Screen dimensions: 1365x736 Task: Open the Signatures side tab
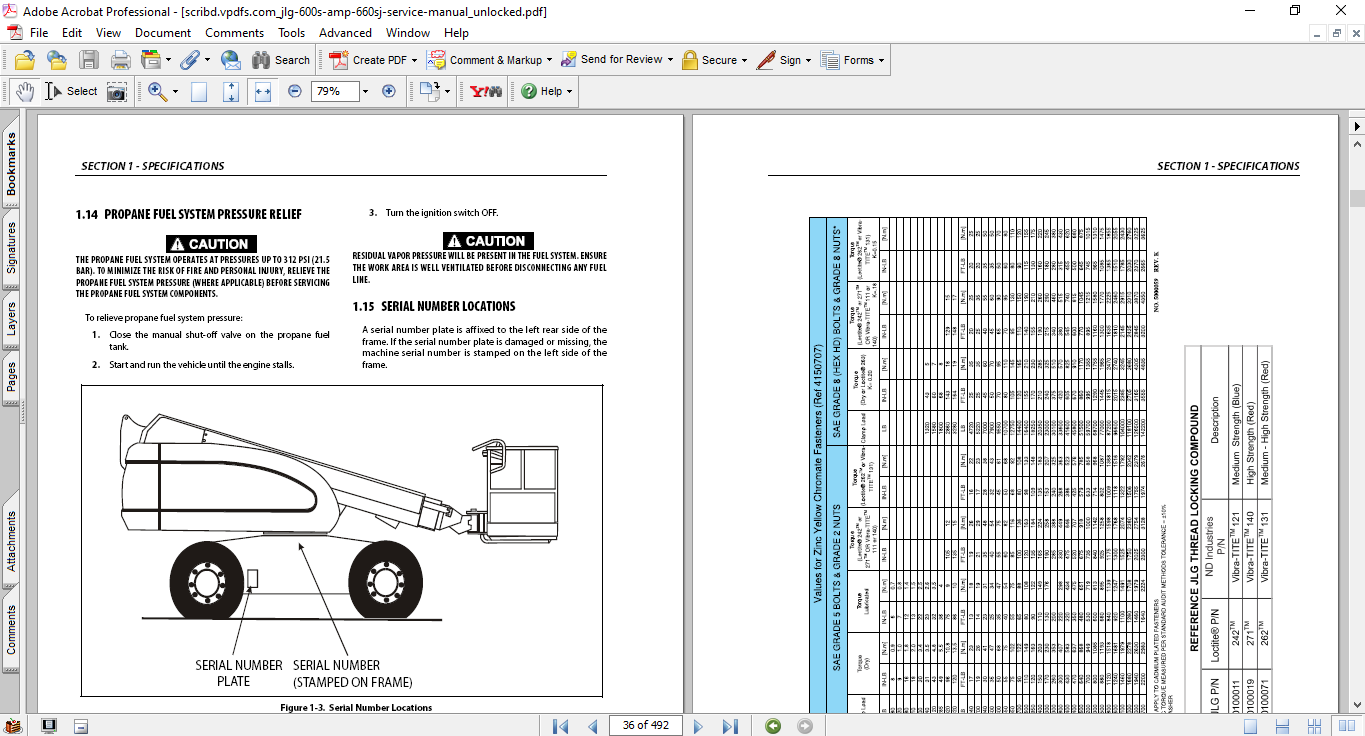coord(11,248)
